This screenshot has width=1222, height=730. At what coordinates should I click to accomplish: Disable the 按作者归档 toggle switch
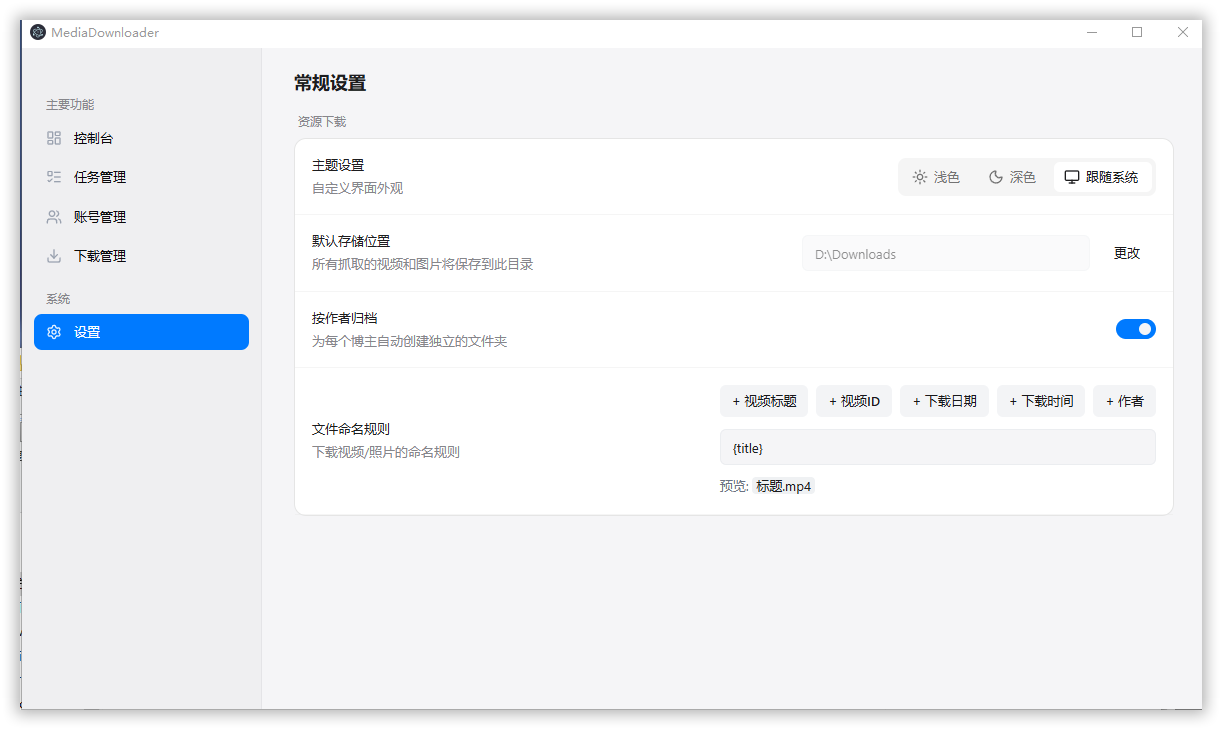[x=1135, y=329]
